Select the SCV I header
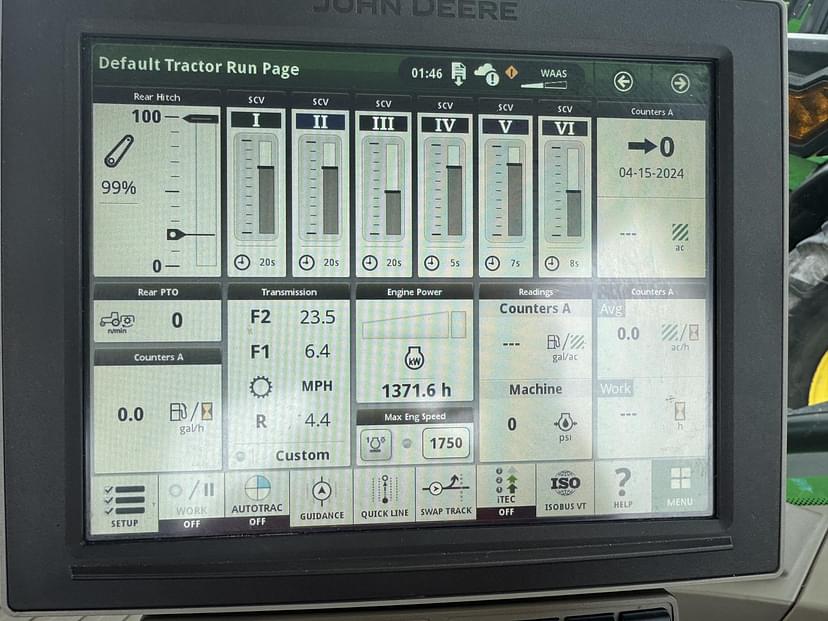The width and height of the screenshot is (828, 621). [x=256, y=120]
